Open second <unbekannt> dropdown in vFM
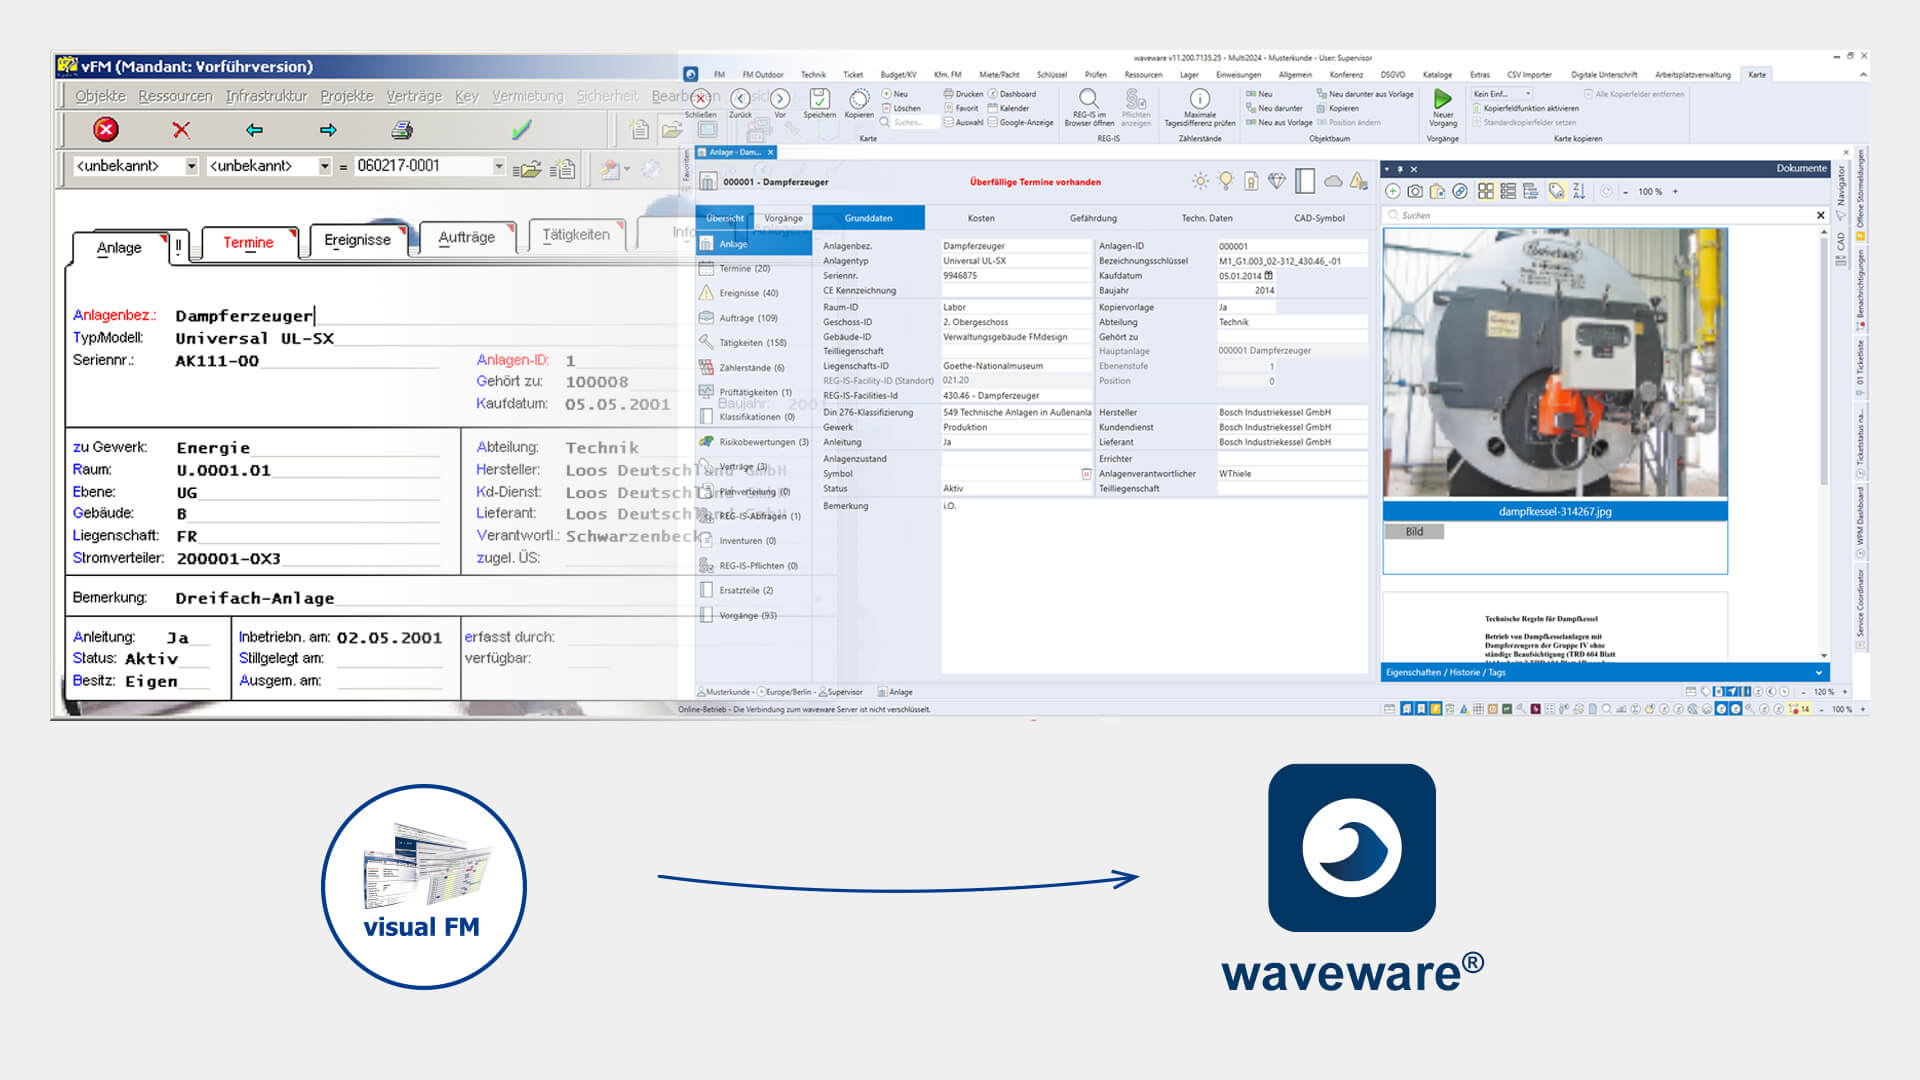1920x1080 pixels. click(325, 166)
